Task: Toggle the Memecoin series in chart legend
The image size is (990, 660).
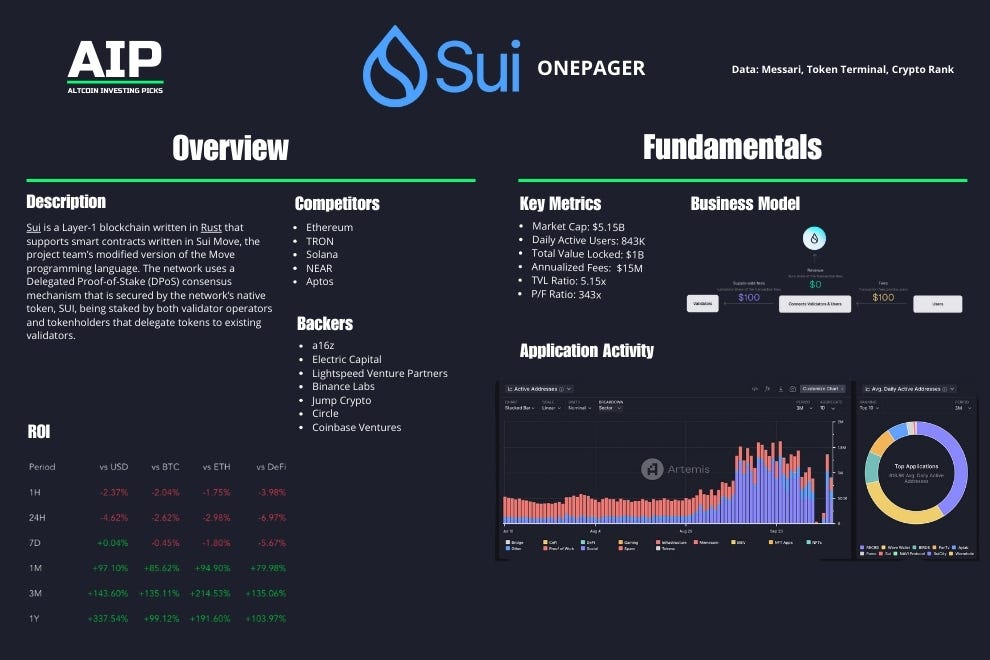Action: [x=706, y=543]
